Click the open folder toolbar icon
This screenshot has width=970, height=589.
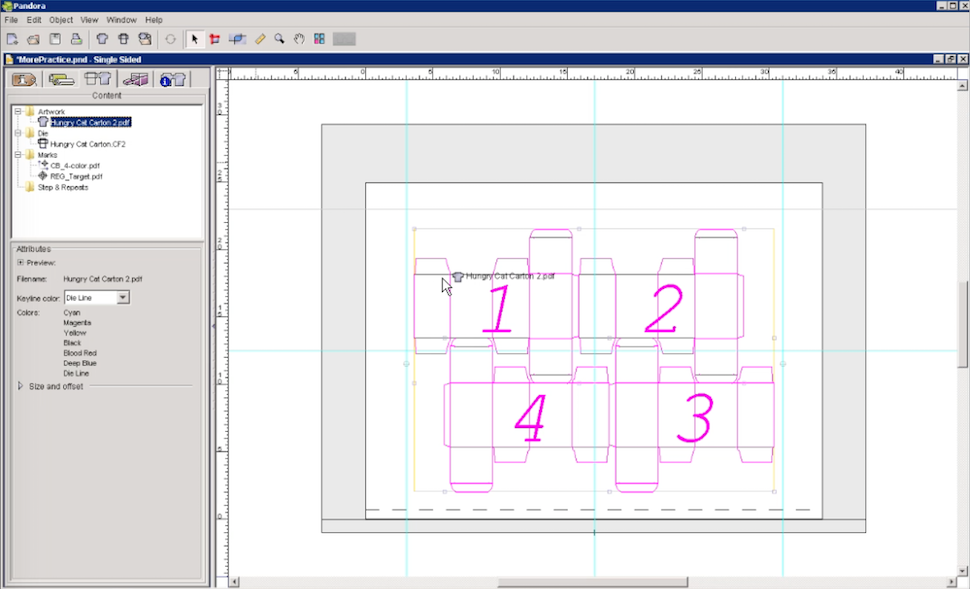(x=33, y=39)
